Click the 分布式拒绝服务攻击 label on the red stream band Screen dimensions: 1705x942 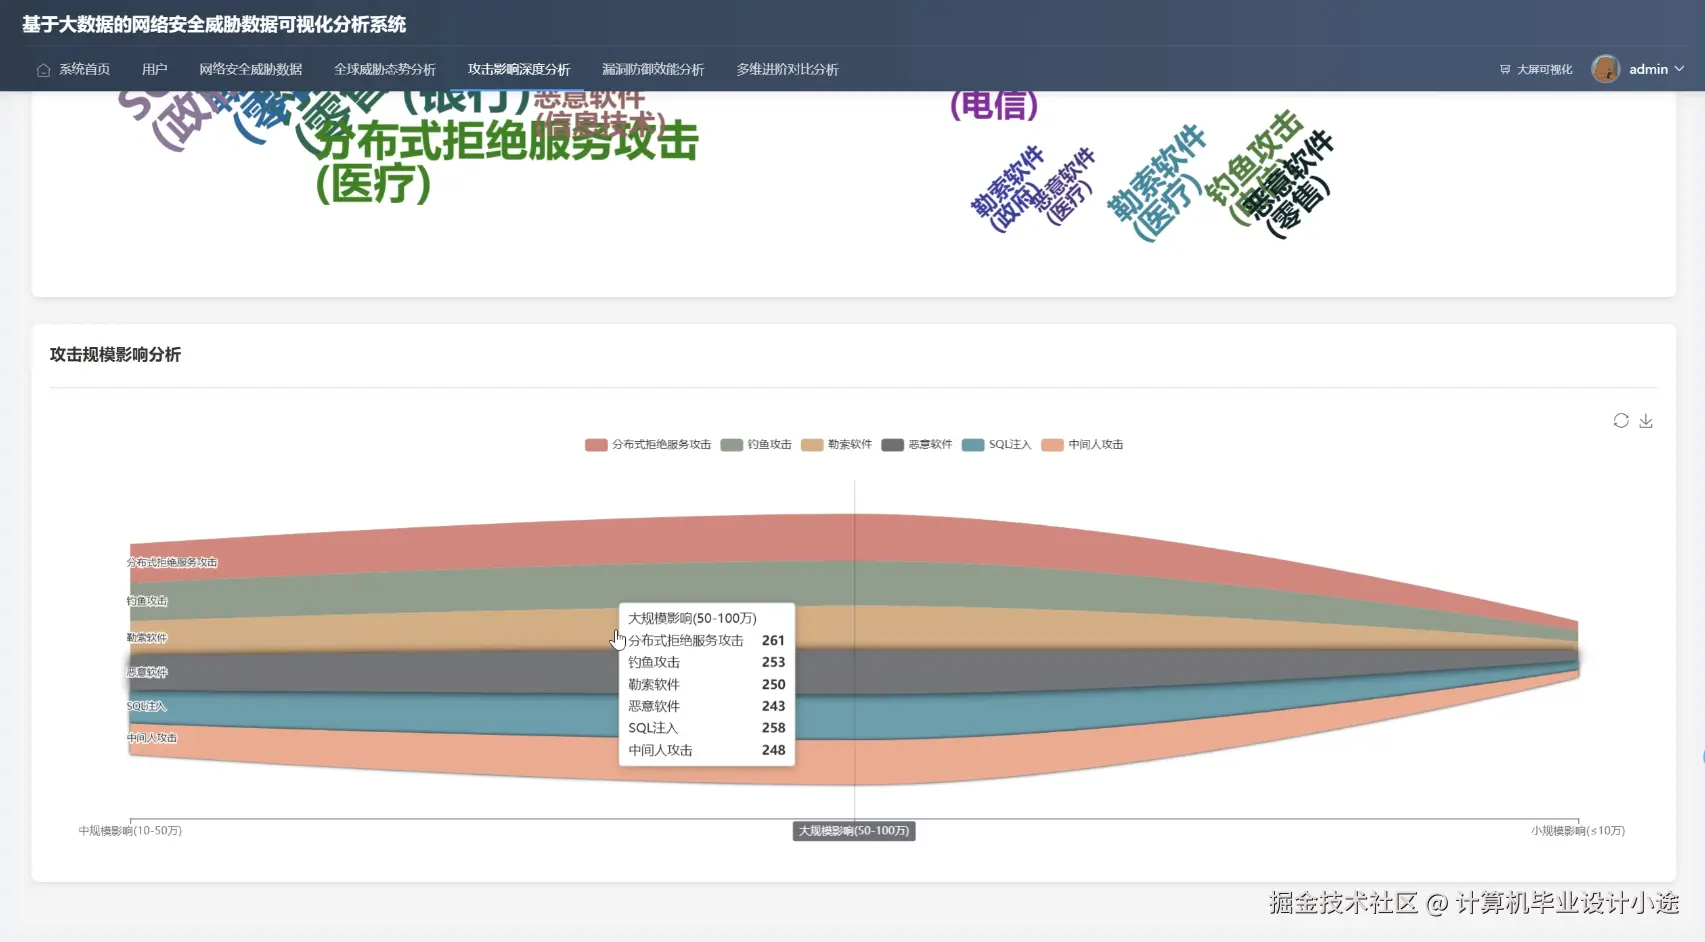pyautogui.click(x=172, y=563)
